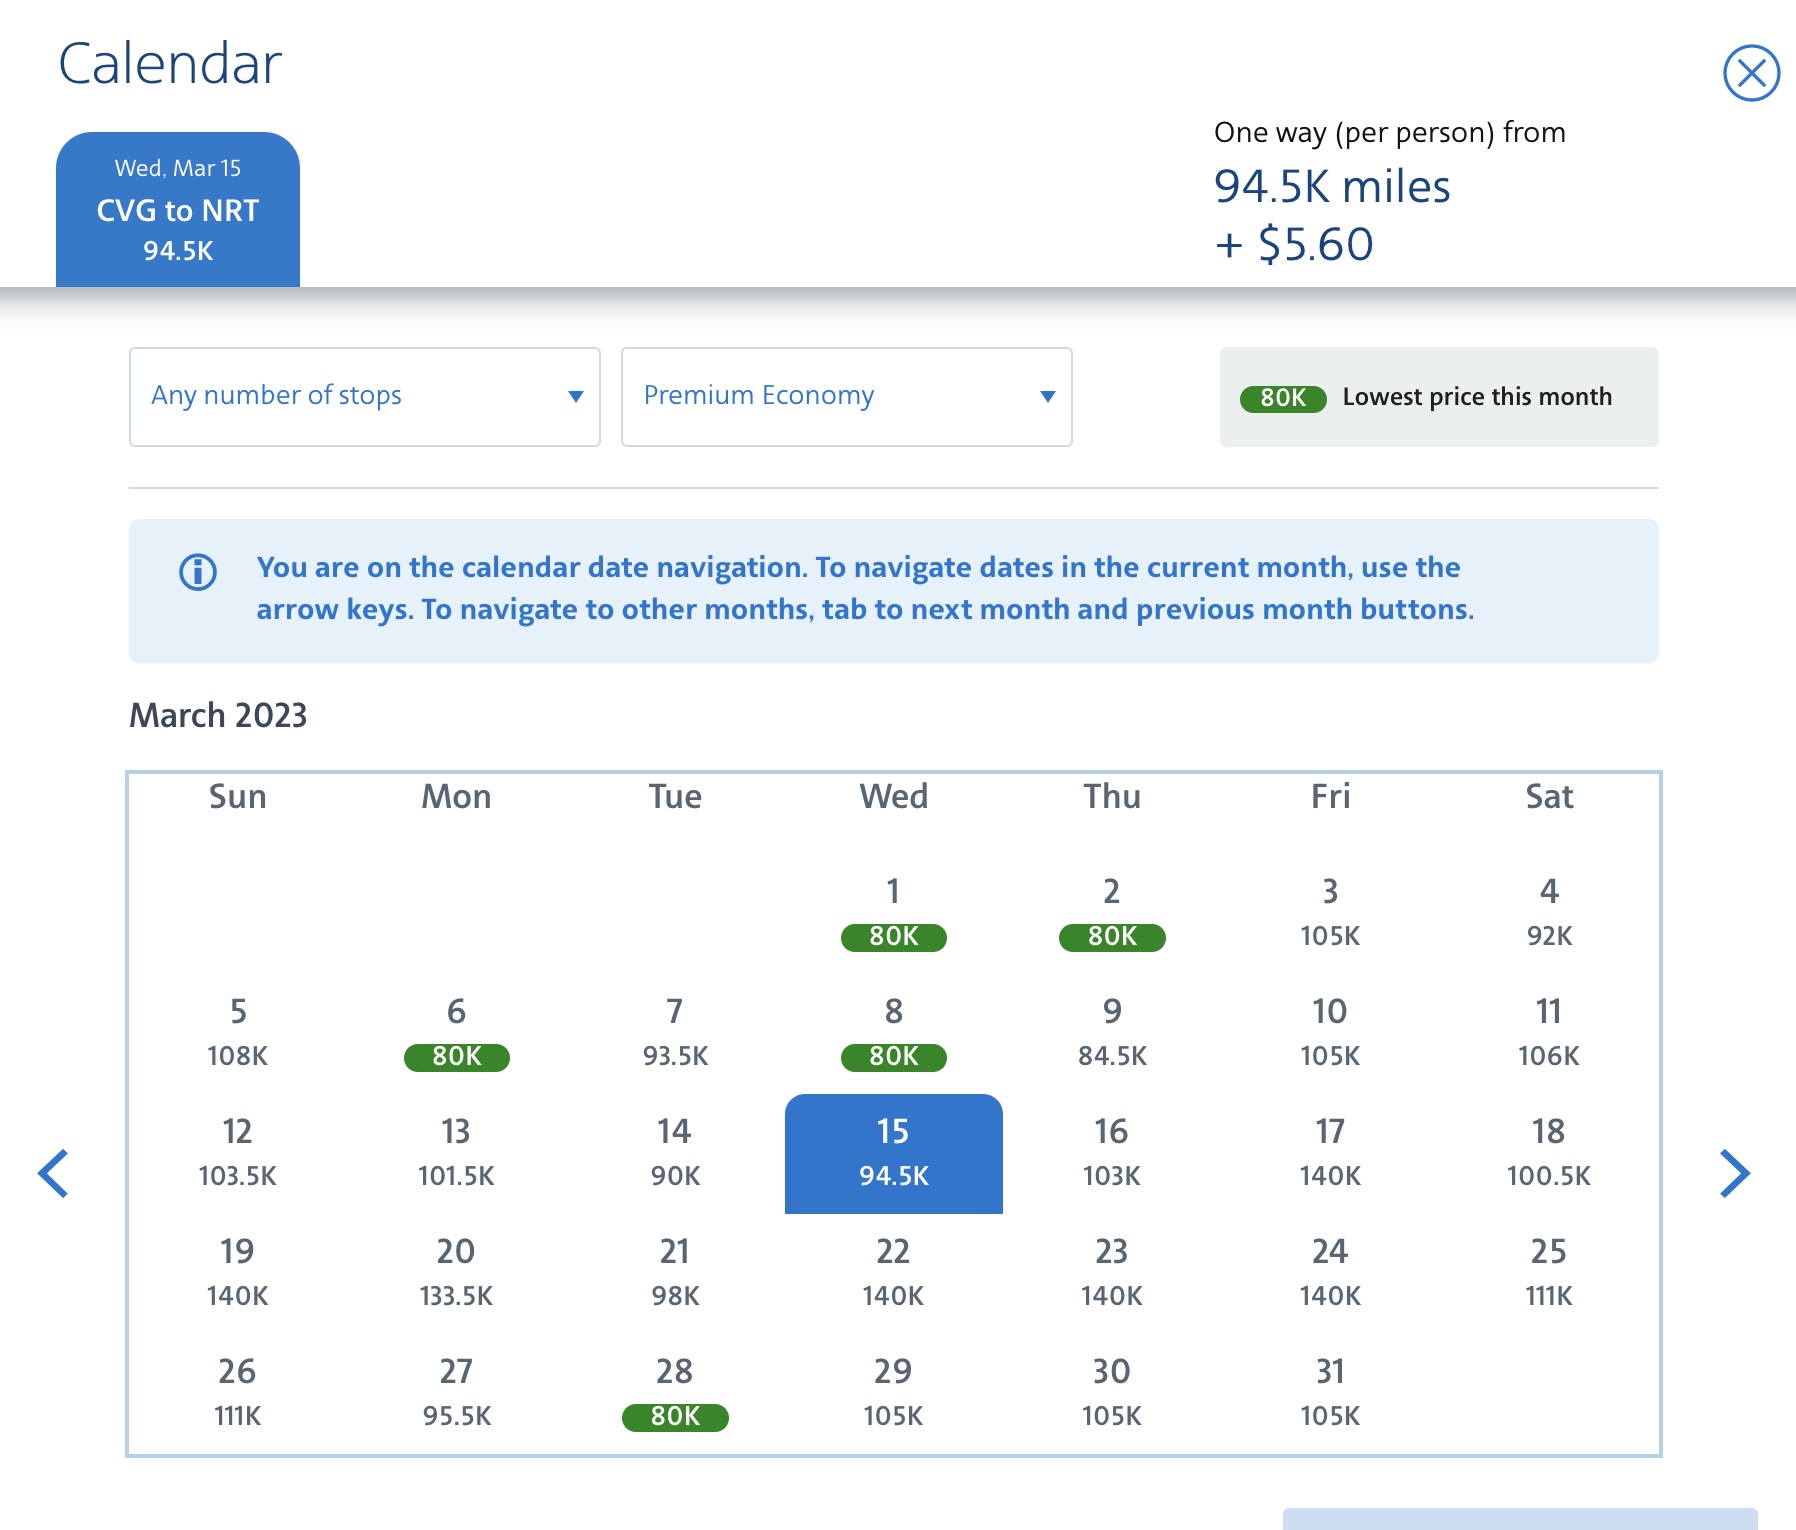Select March 9 at 84.5K

[1111, 1034]
